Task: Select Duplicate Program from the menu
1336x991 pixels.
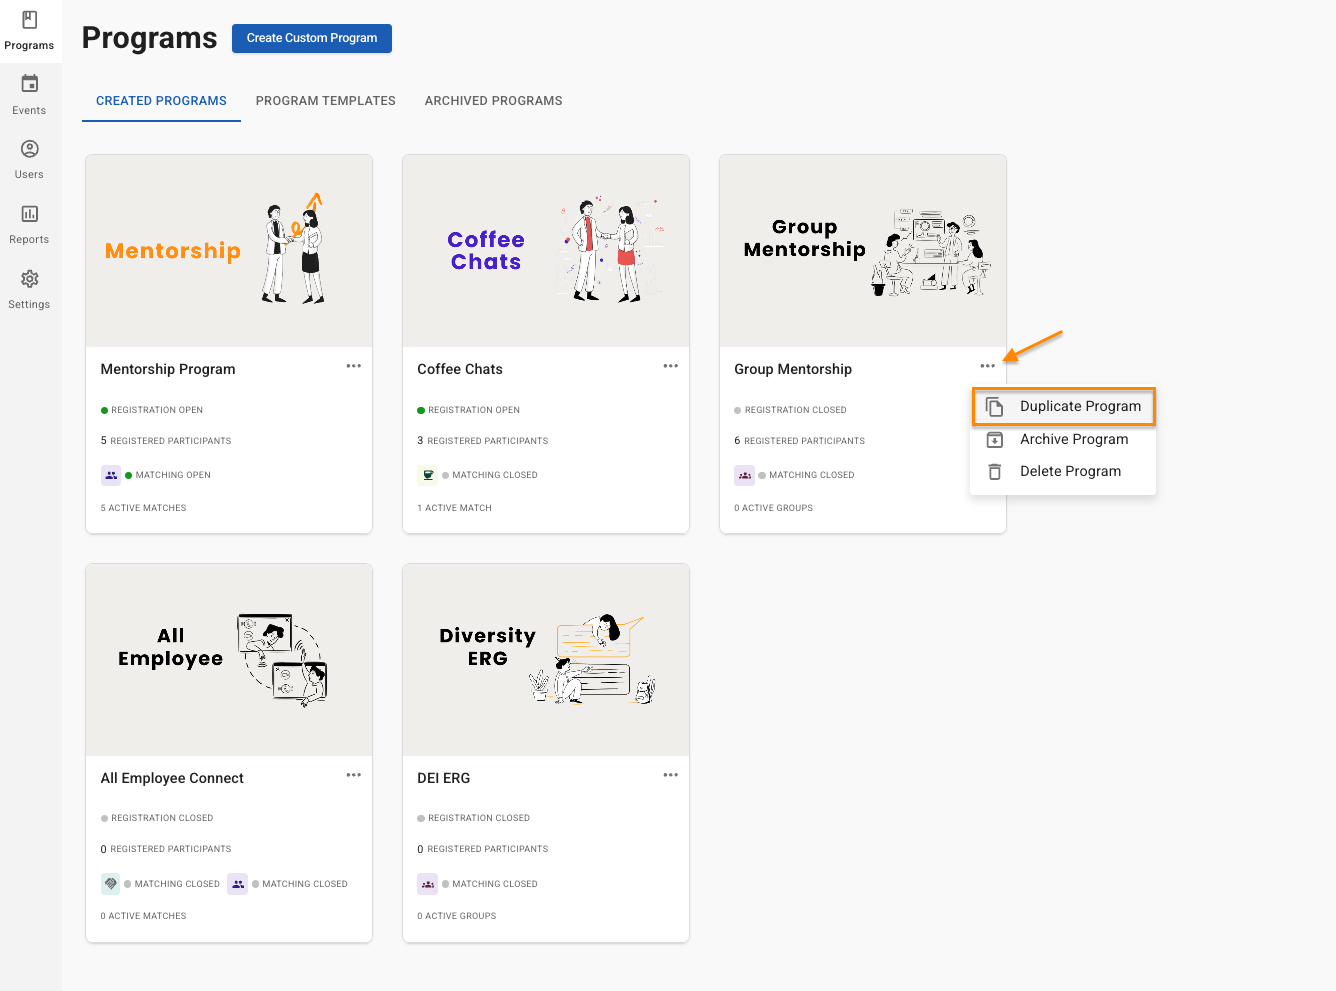Action: tap(1079, 406)
